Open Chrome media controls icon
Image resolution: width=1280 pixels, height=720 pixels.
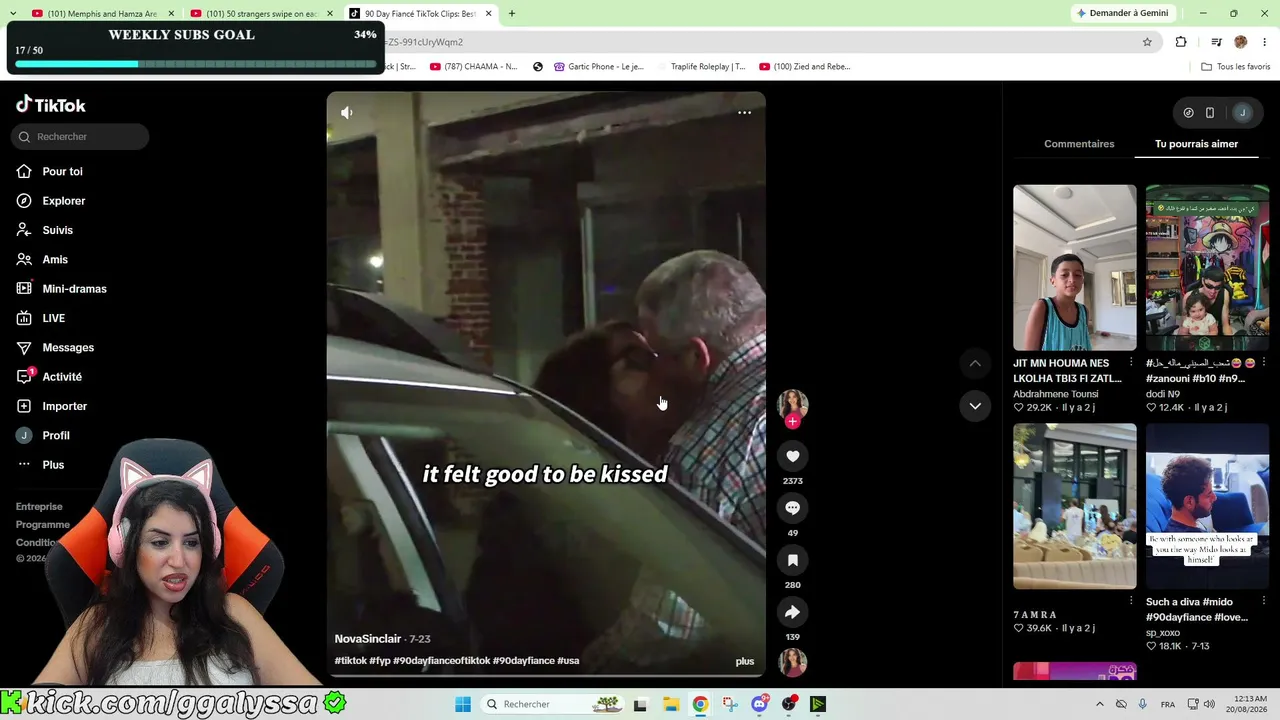(1216, 42)
